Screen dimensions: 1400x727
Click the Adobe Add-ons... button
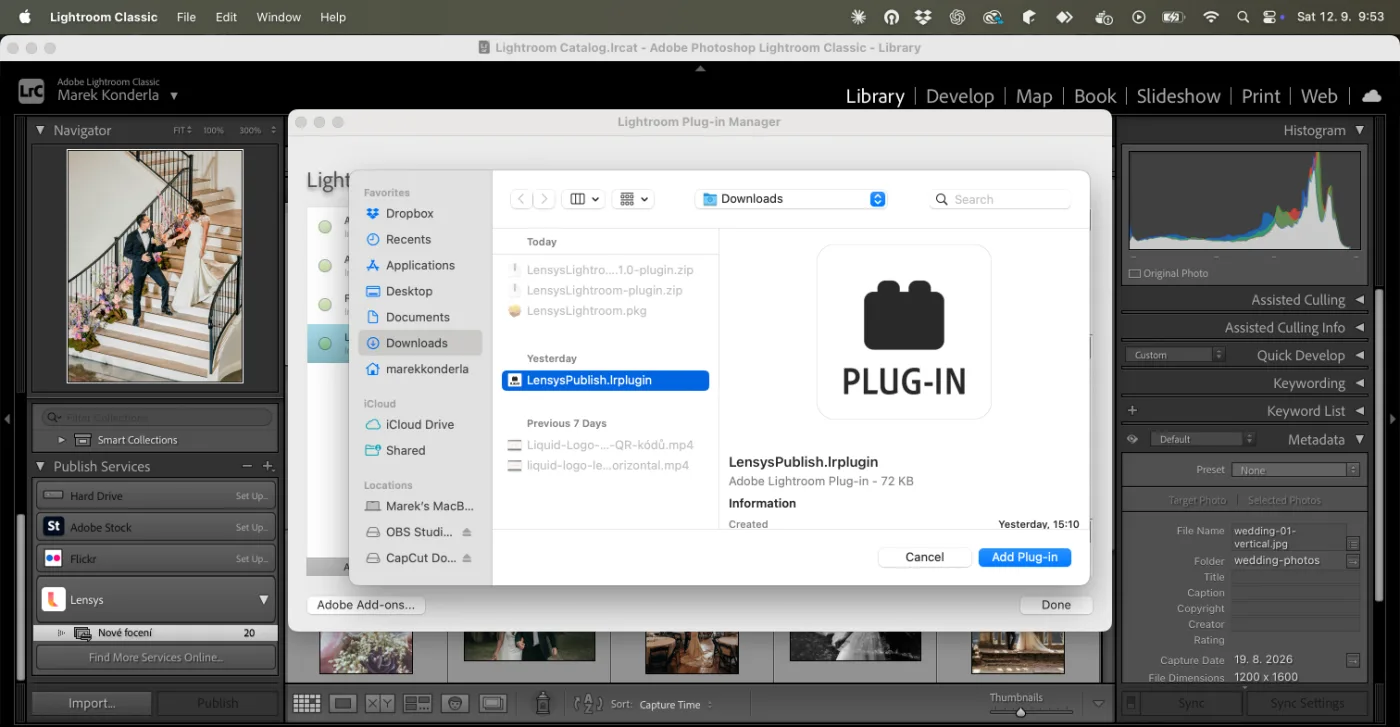pyautogui.click(x=366, y=605)
